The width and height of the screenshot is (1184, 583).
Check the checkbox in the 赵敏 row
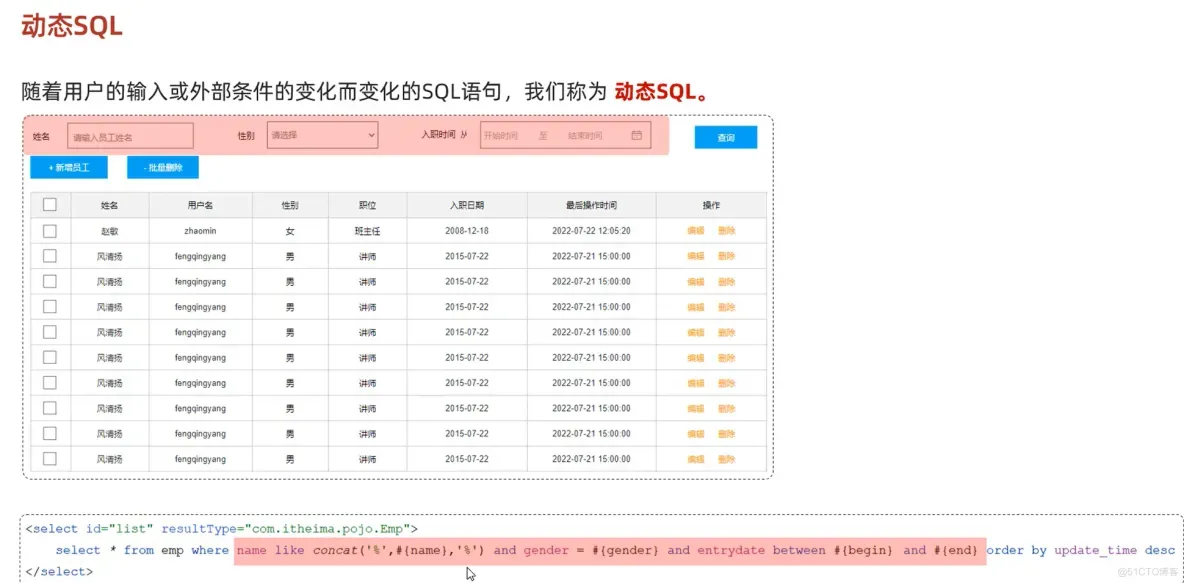(x=50, y=230)
